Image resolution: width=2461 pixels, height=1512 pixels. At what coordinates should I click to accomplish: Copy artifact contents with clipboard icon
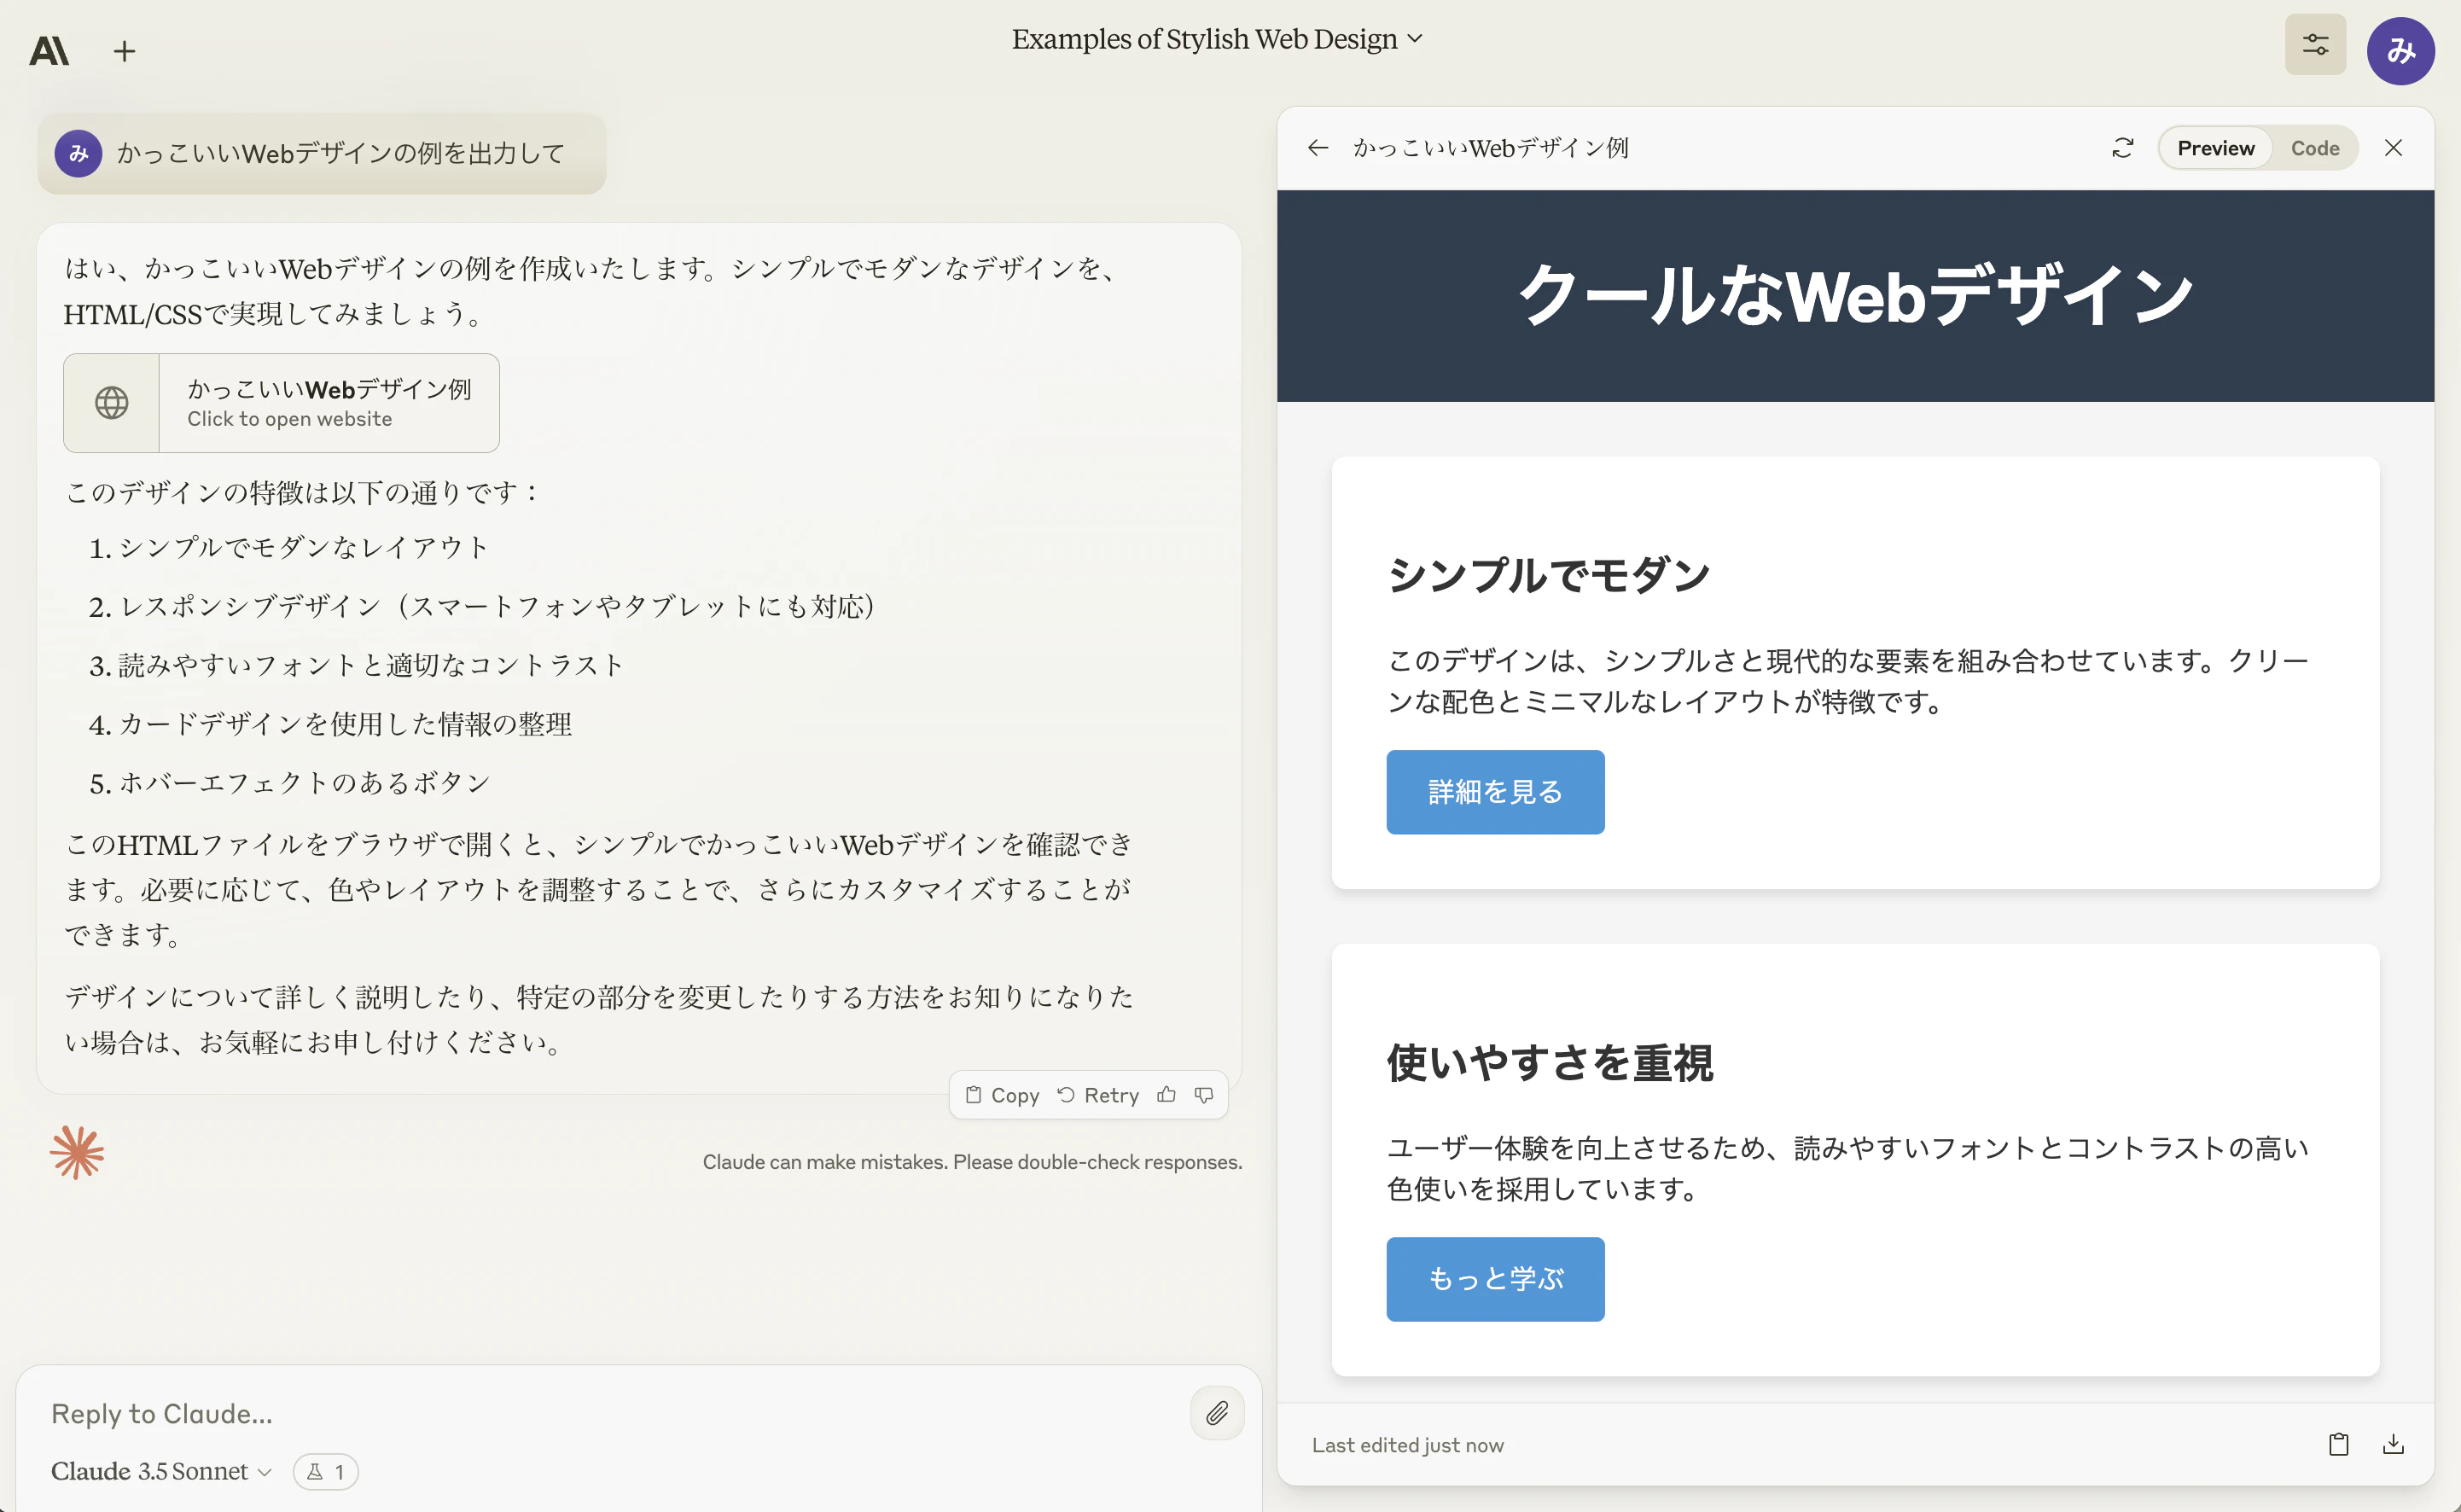[x=2338, y=1444]
